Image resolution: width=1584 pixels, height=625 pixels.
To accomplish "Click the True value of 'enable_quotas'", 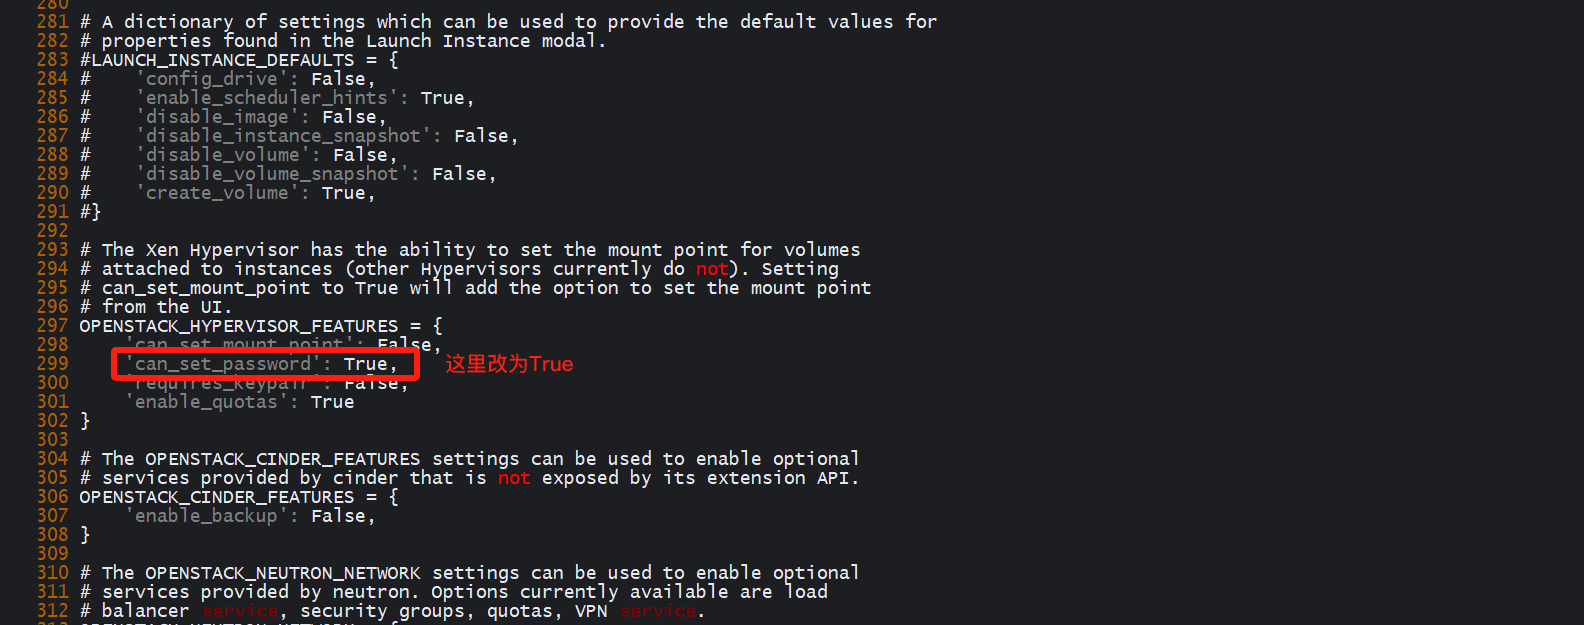I will pos(332,402).
